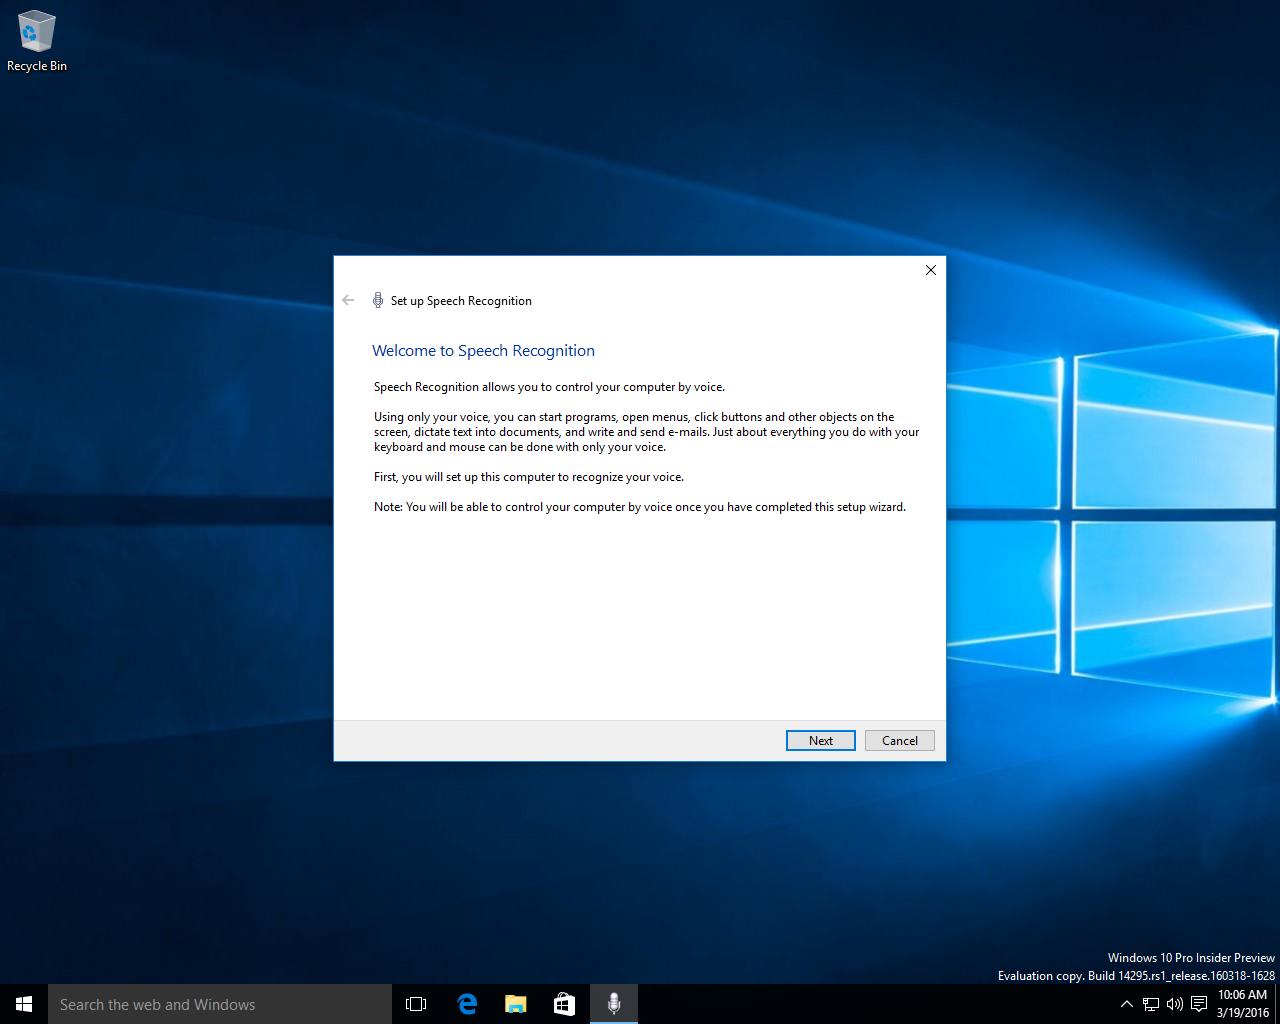
Task: Open the Windows Start menu
Action: click(x=24, y=1004)
